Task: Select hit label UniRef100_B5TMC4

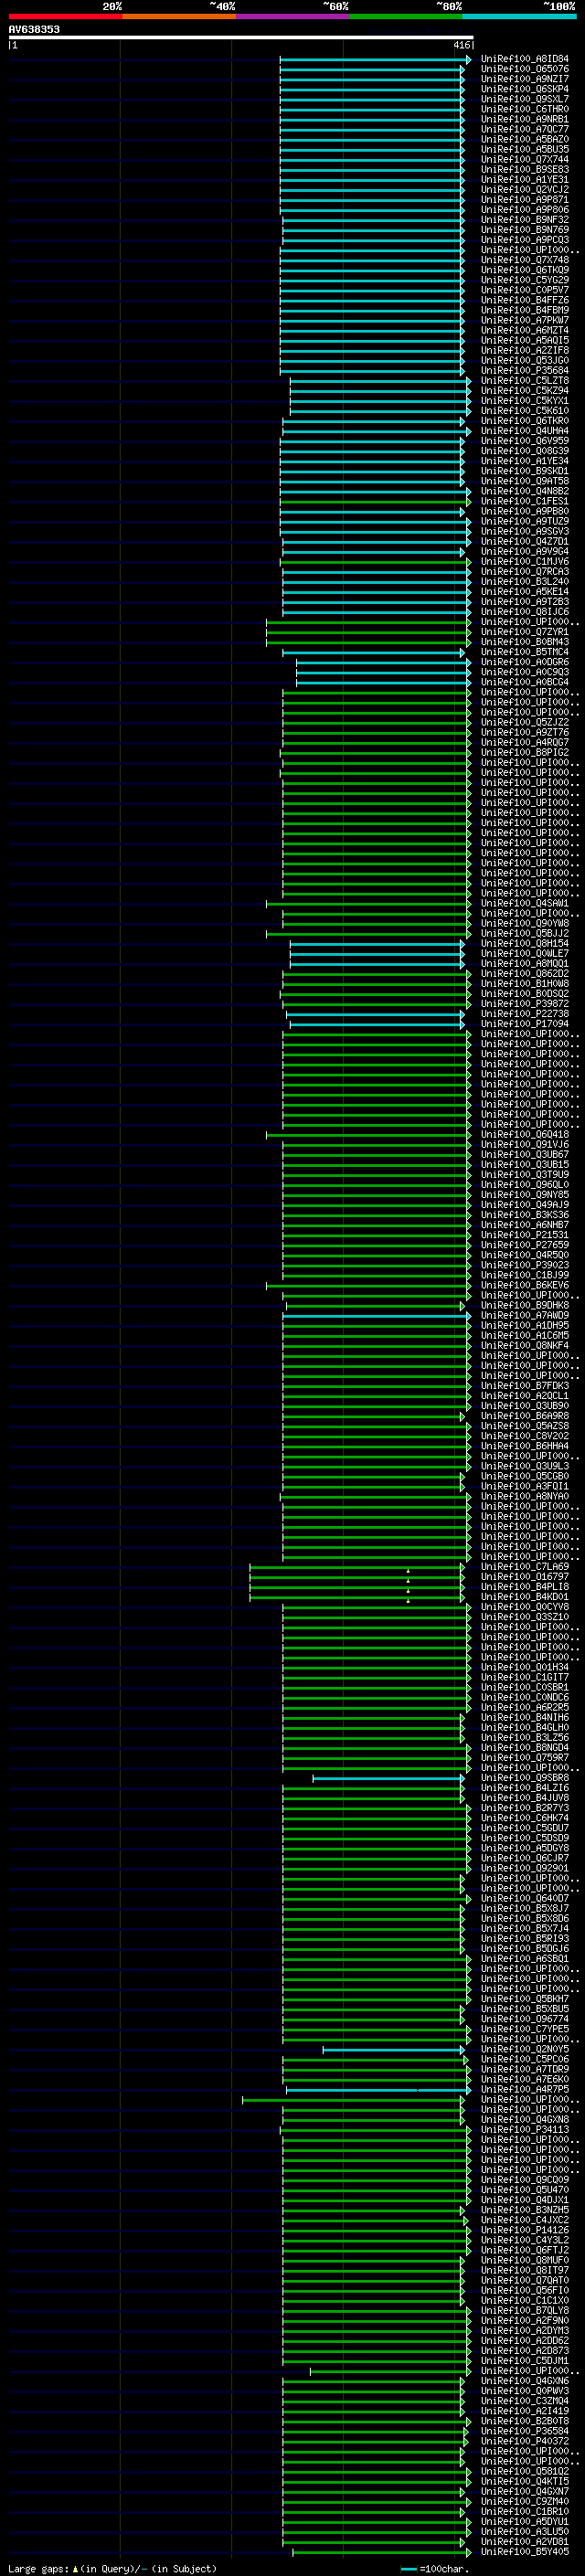Action: pyautogui.click(x=525, y=652)
